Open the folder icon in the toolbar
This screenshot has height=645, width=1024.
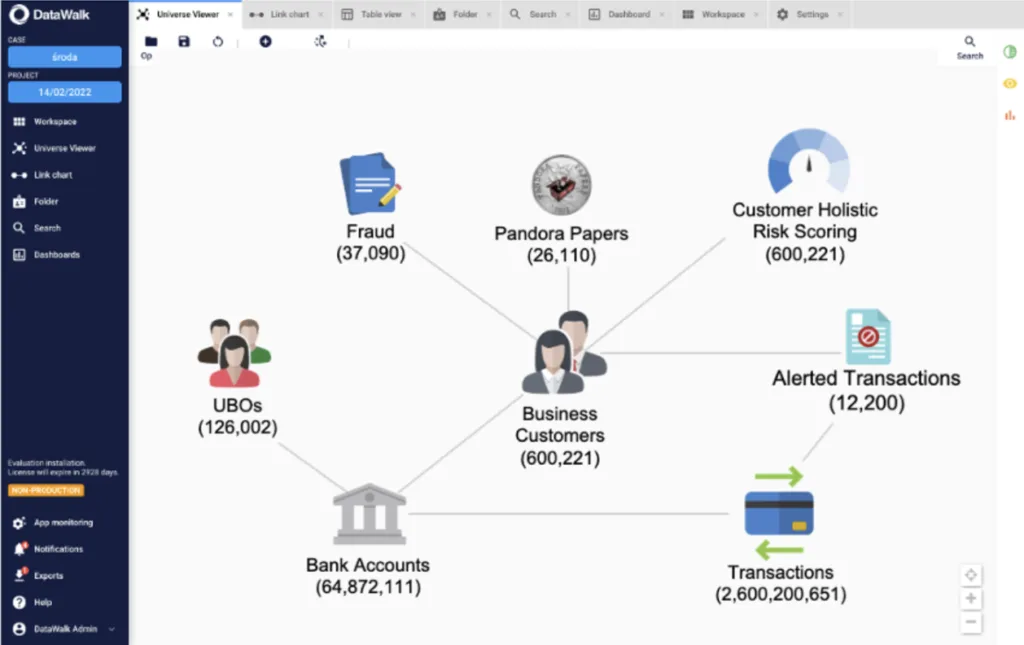(151, 42)
